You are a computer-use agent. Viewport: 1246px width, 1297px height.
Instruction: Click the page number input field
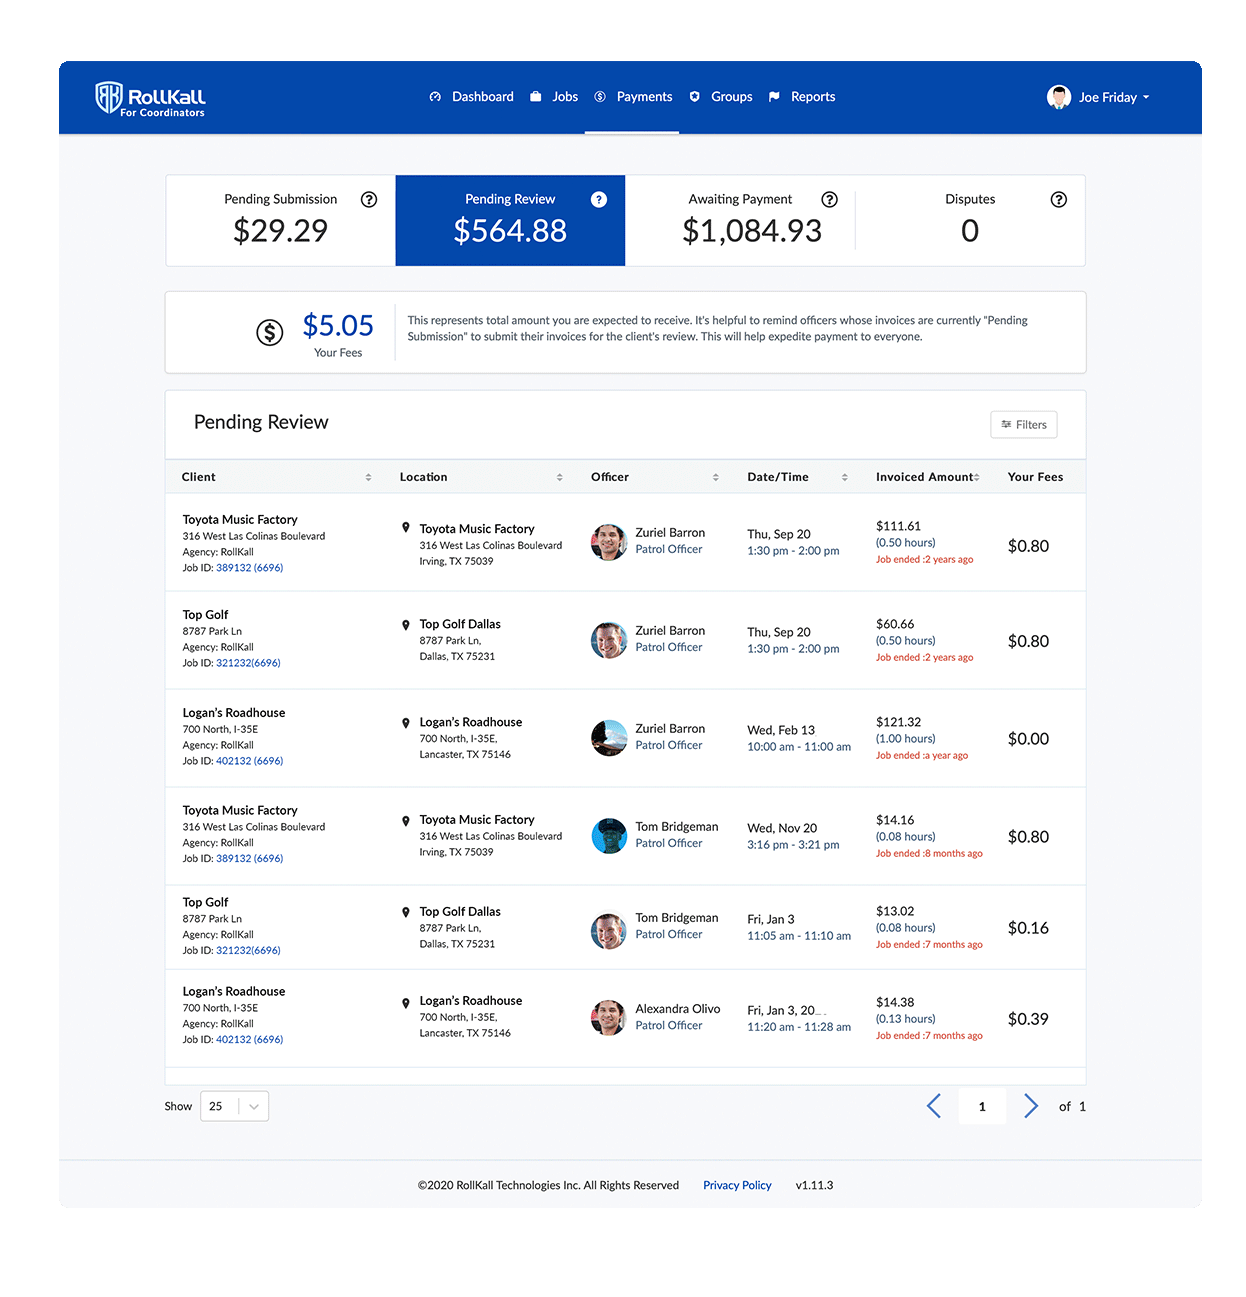[982, 1106]
